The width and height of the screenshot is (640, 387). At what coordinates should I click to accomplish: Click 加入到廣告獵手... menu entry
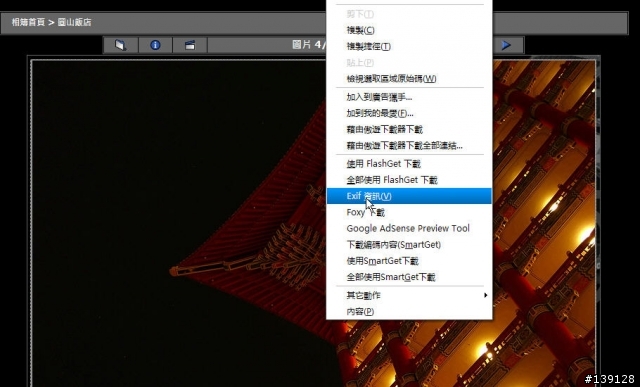[x=409, y=97]
